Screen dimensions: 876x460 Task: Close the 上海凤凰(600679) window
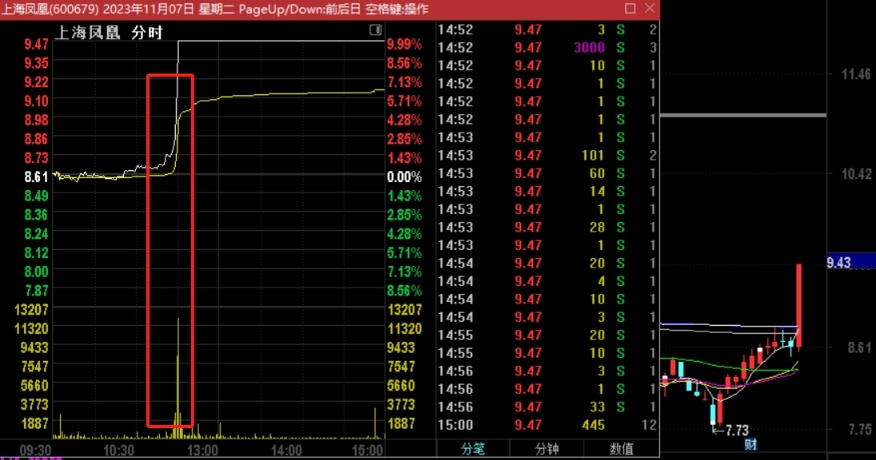649,8
